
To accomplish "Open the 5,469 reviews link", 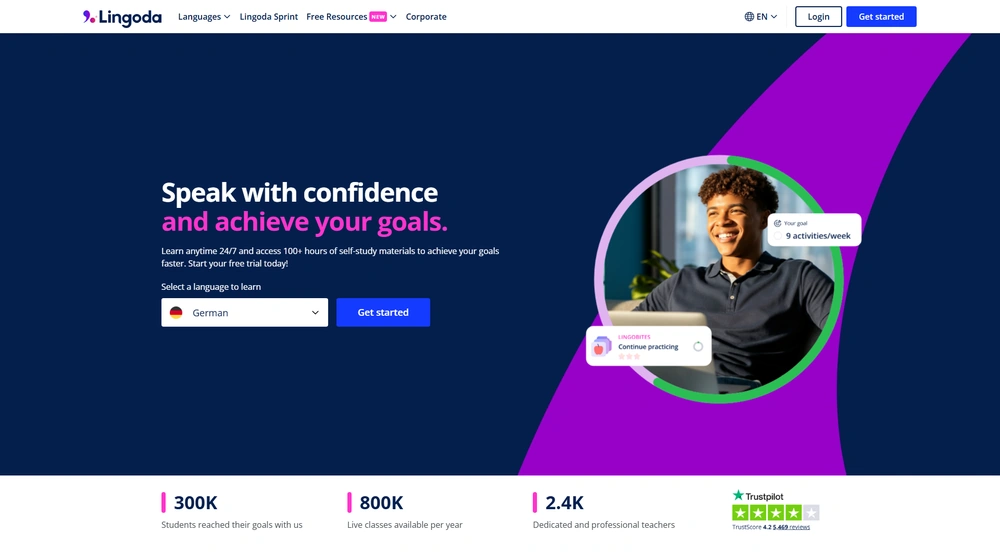I will 791,527.
